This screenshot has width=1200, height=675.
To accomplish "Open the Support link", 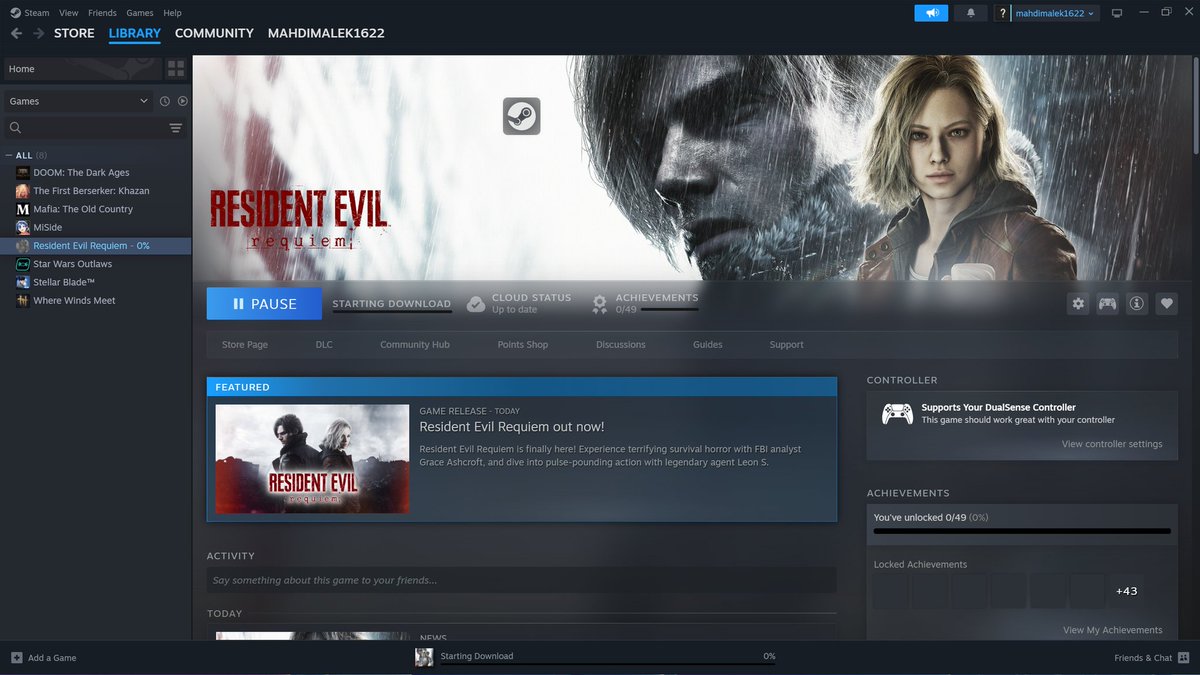I will pyautogui.click(x=786, y=345).
